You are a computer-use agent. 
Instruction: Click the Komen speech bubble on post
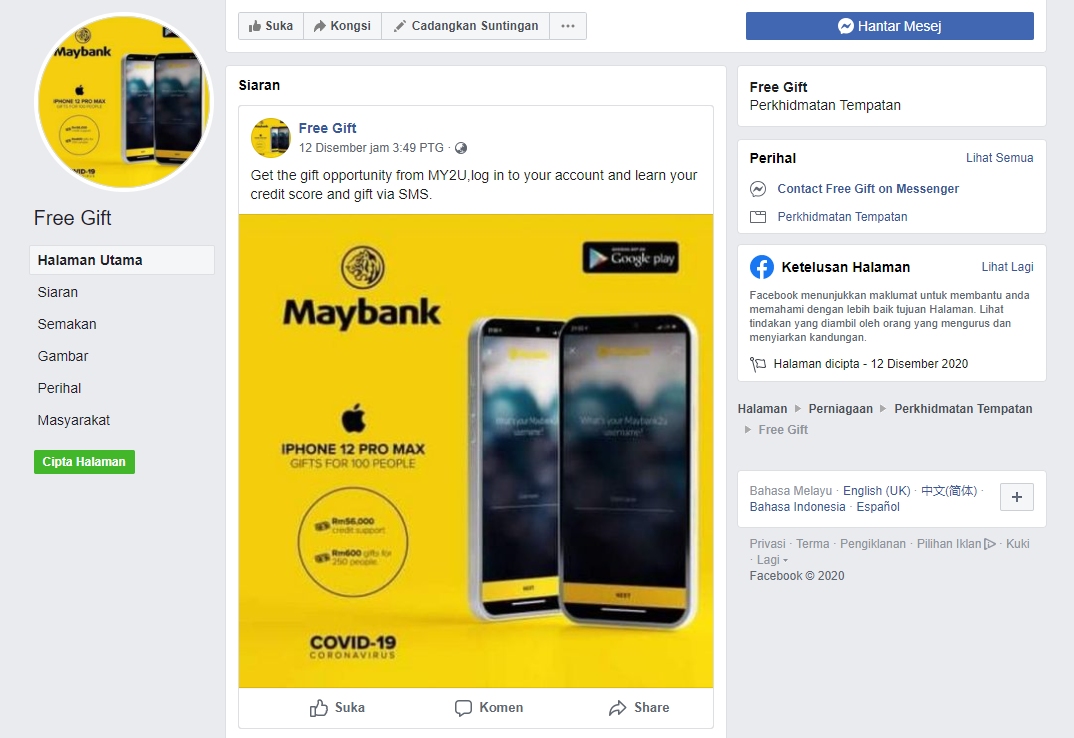(x=489, y=708)
